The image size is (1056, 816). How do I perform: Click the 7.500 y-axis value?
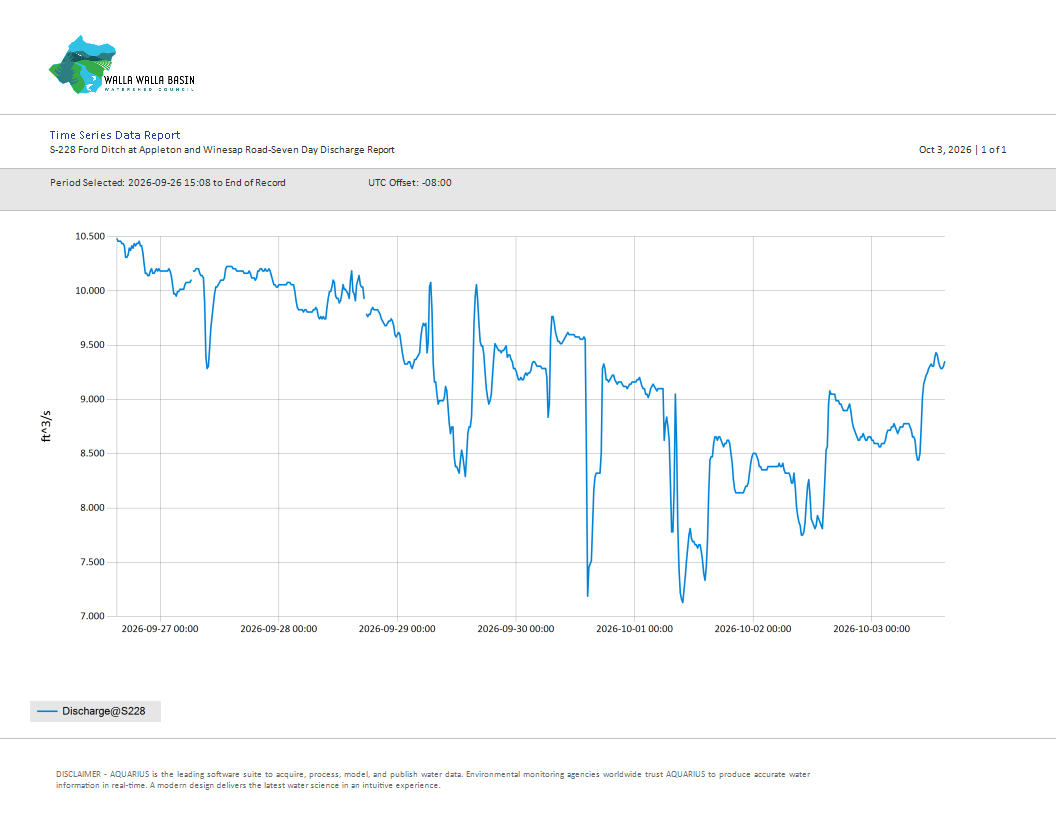[92, 562]
